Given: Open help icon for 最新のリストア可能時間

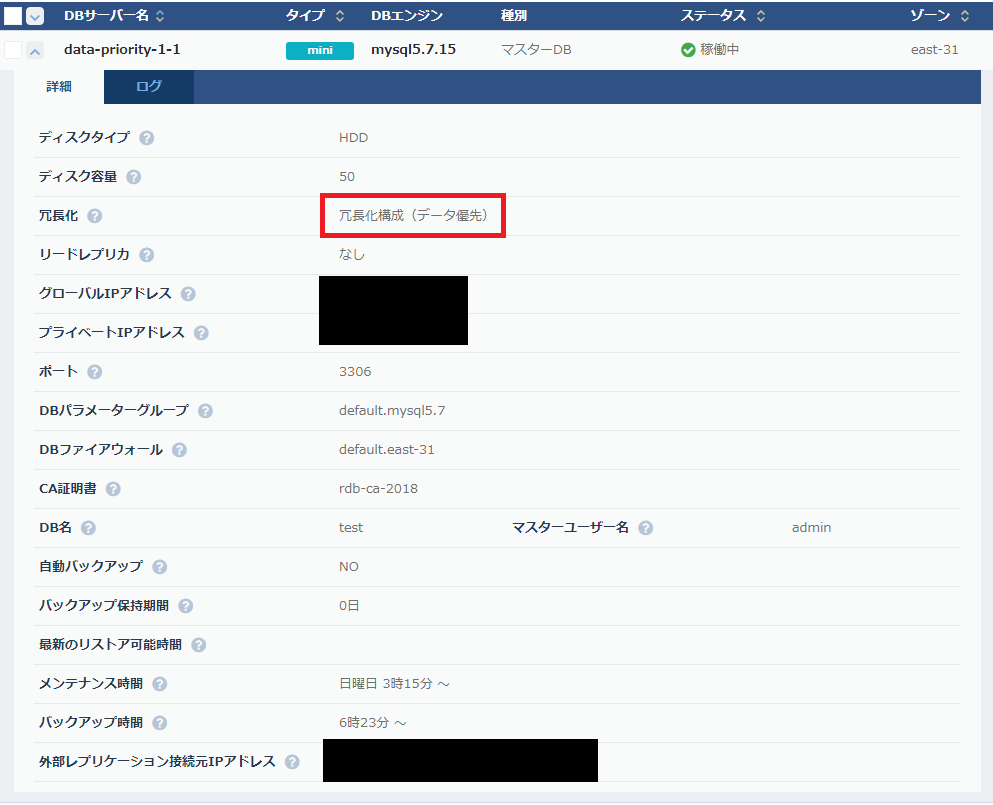Looking at the screenshot, I should [x=199, y=645].
